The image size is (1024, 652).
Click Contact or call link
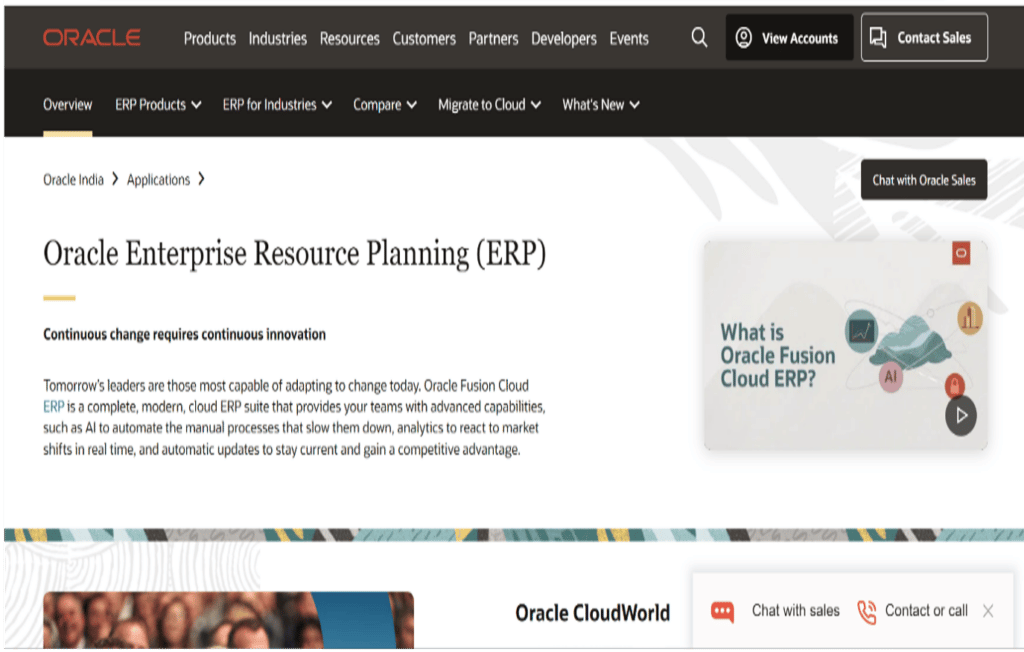click(926, 611)
